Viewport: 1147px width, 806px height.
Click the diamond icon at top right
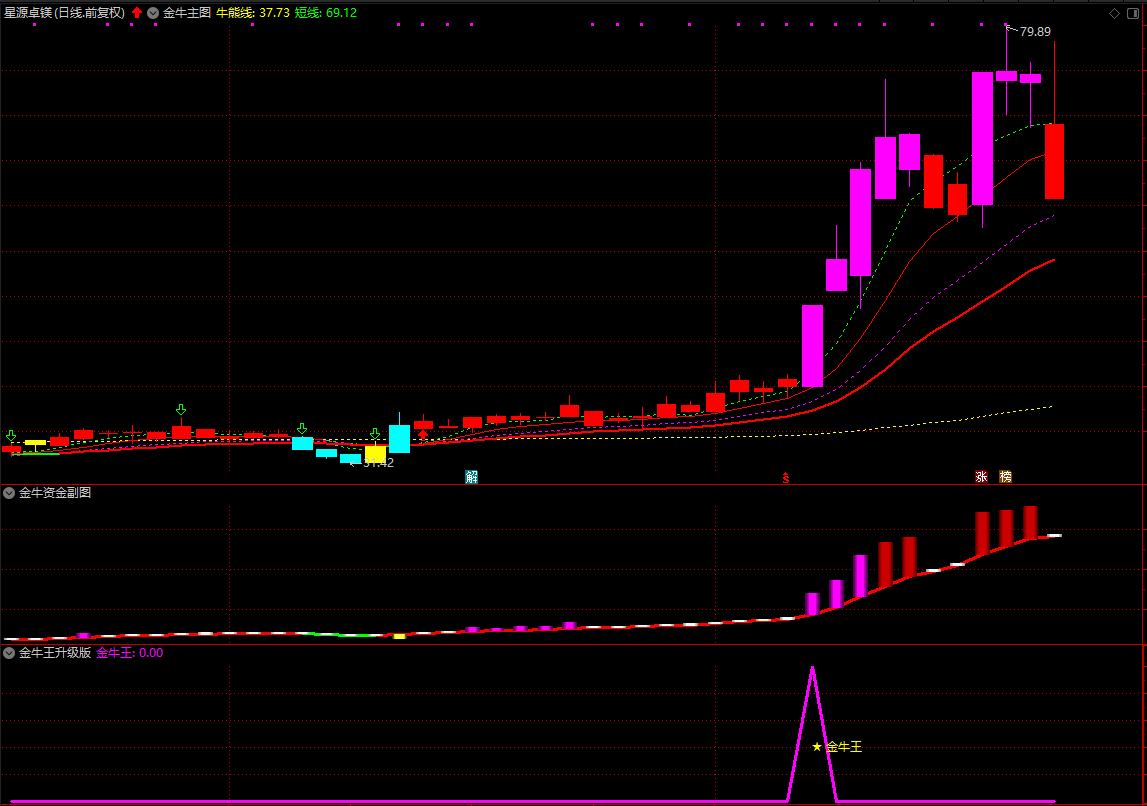pos(1114,13)
